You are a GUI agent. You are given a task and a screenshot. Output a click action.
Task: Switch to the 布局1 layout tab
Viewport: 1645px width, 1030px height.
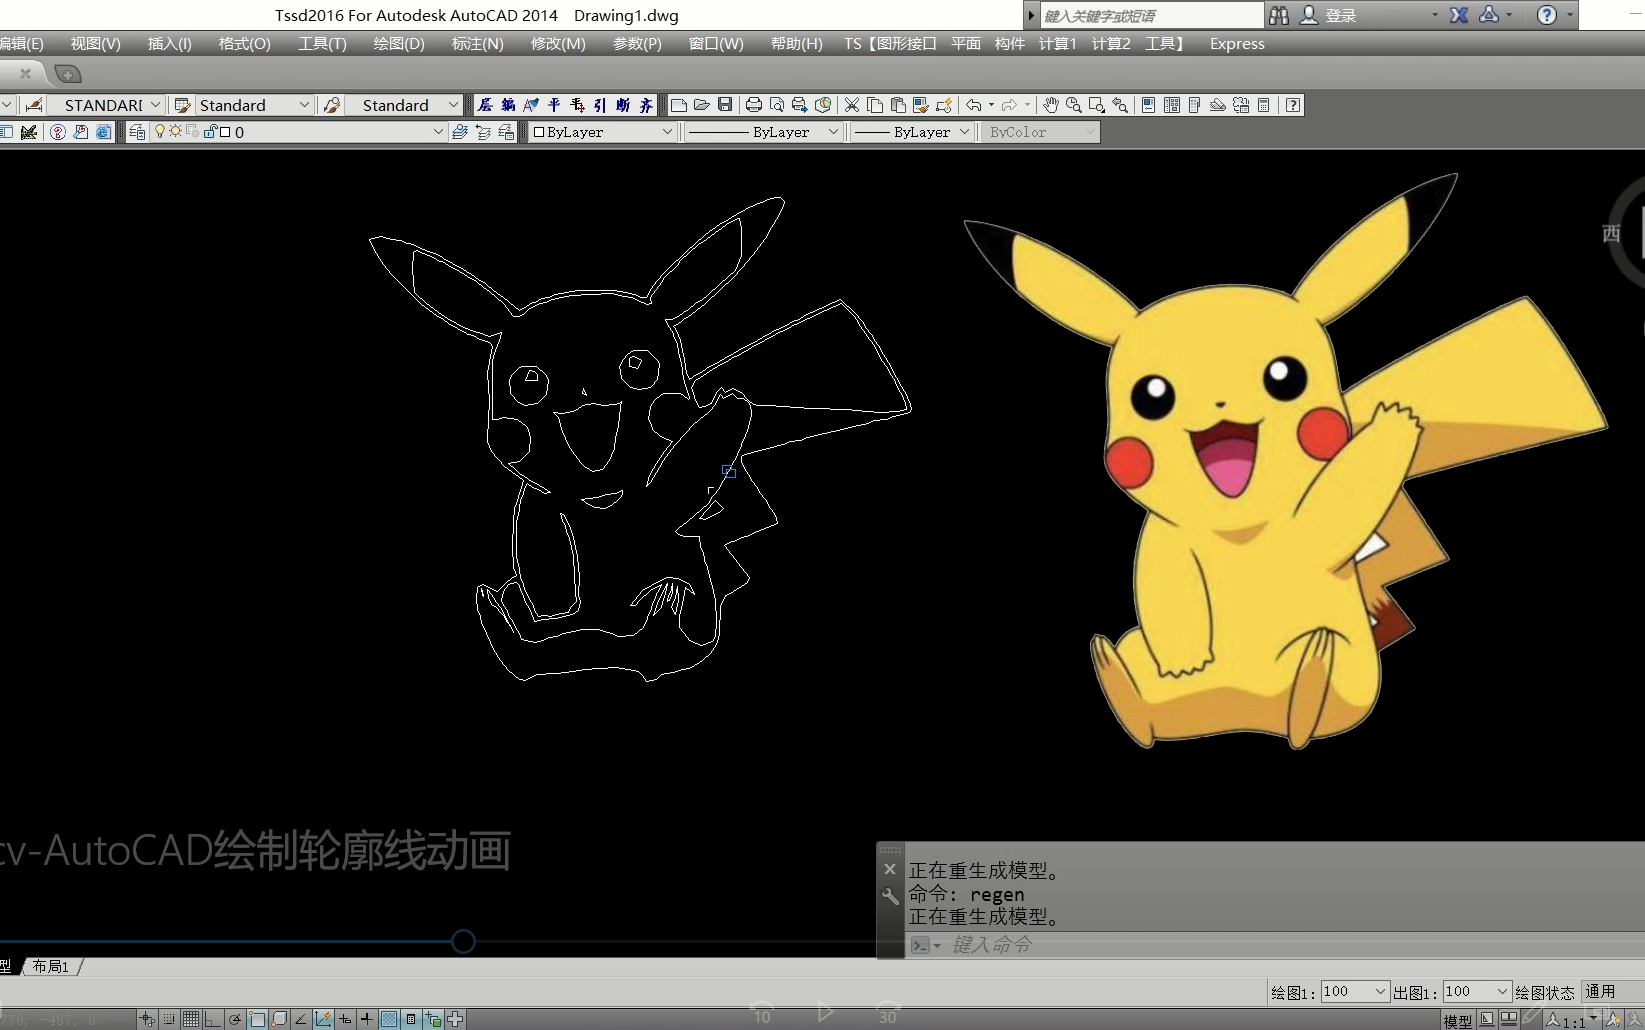click(51, 966)
